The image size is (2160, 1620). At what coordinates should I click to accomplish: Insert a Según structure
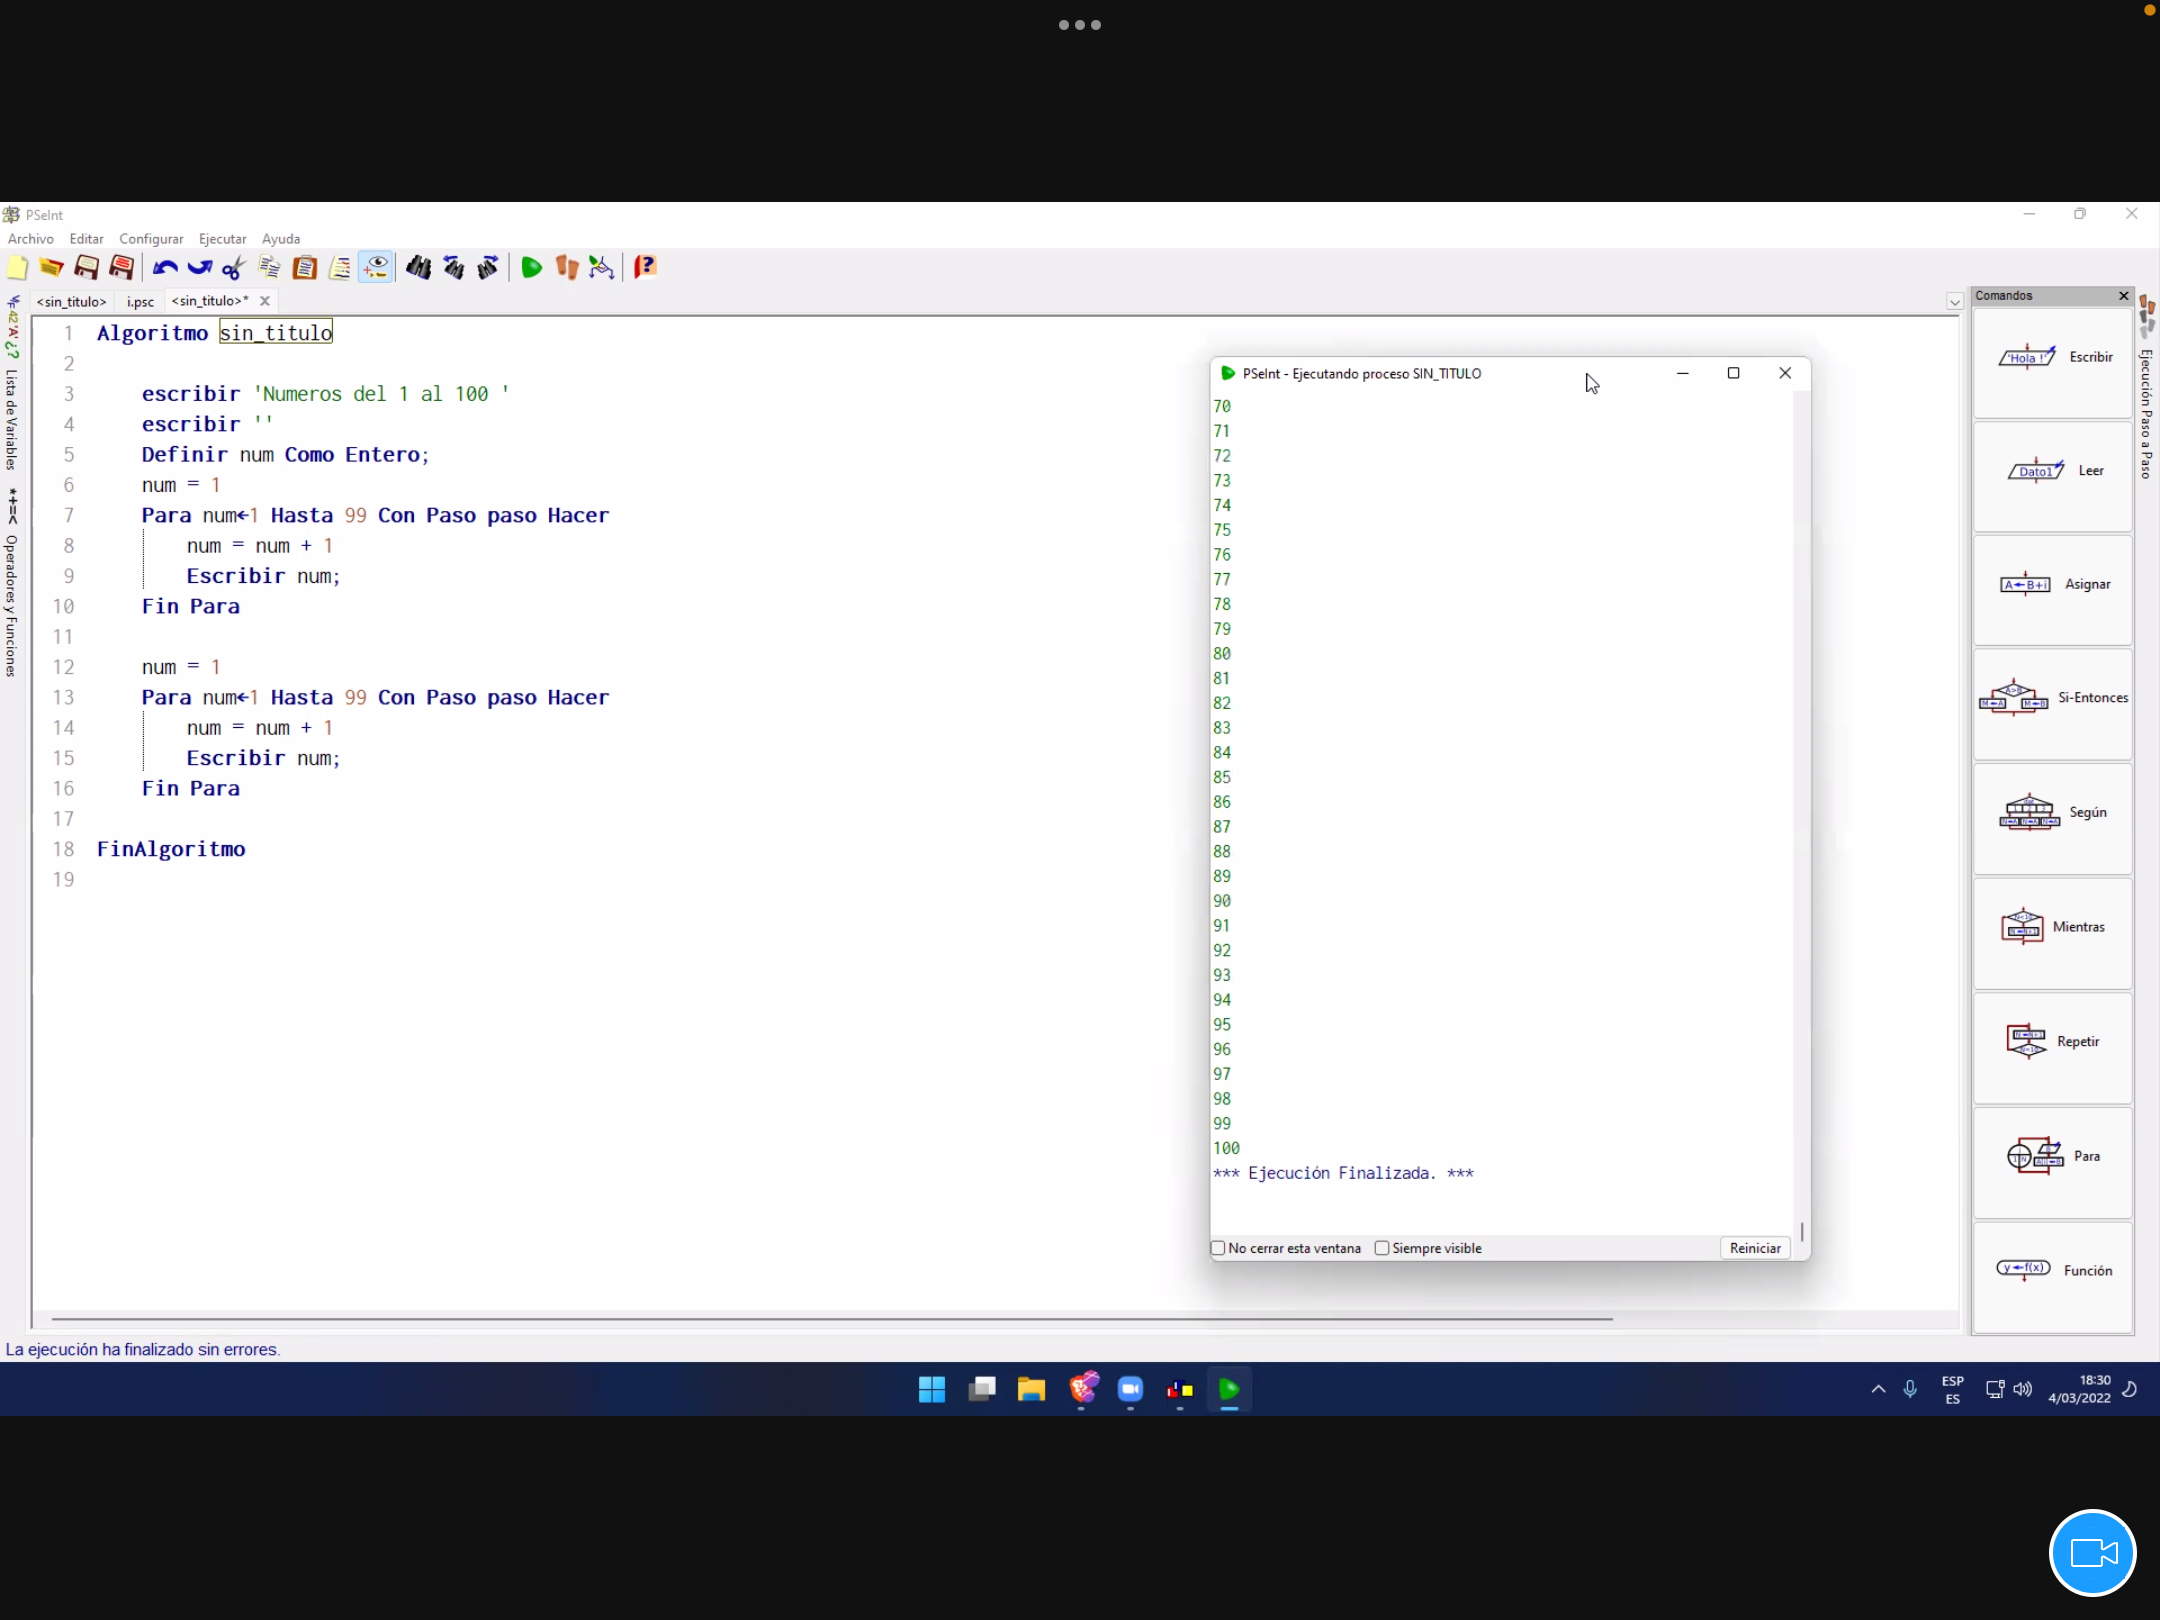[2053, 818]
